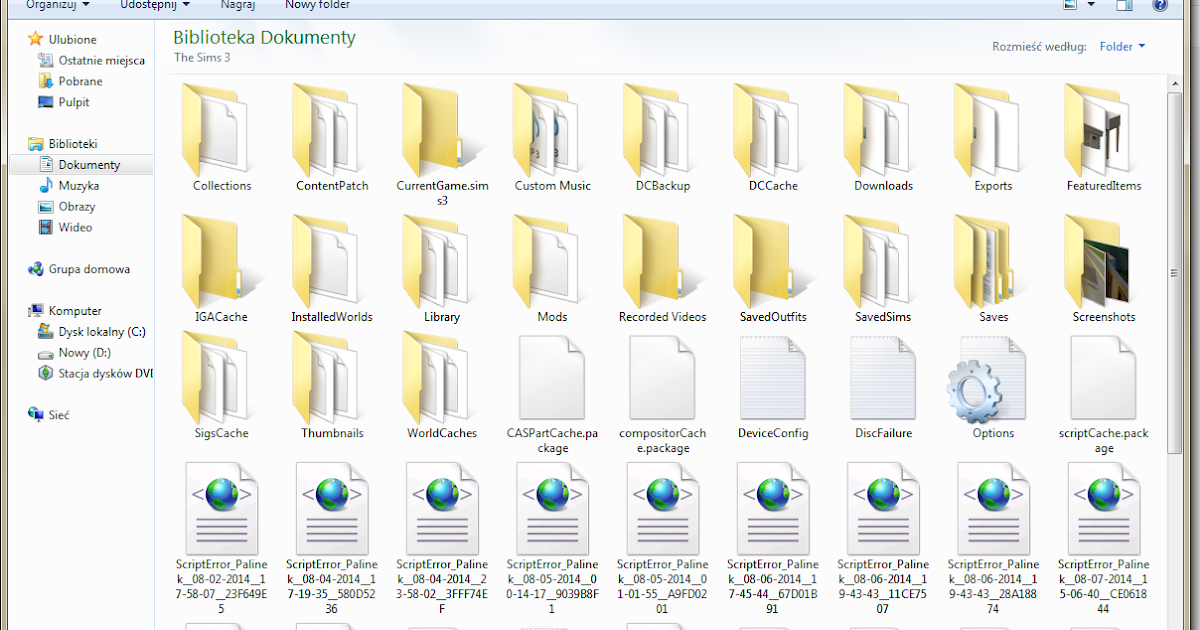The height and width of the screenshot is (630, 1200).
Task: Select the Exports folder
Action: point(993,138)
